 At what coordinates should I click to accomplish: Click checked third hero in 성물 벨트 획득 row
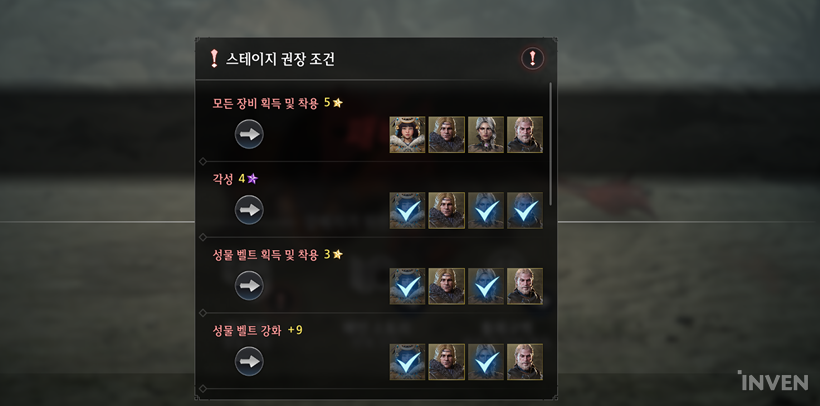(486, 286)
